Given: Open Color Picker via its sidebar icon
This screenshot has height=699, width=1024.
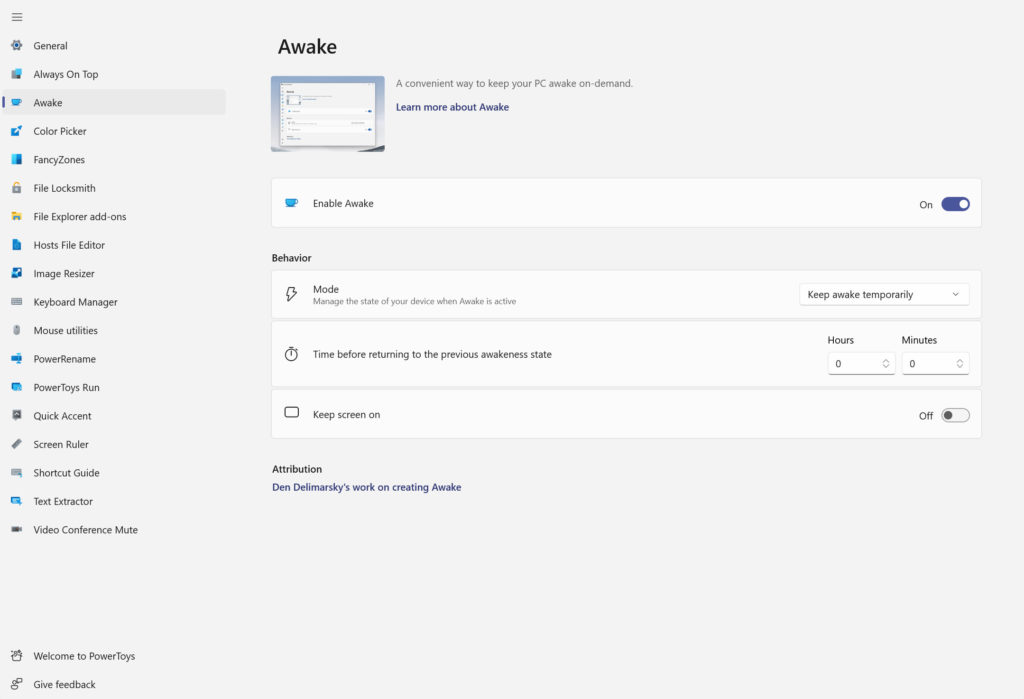Looking at the screenshot, I should coord(16,131).
